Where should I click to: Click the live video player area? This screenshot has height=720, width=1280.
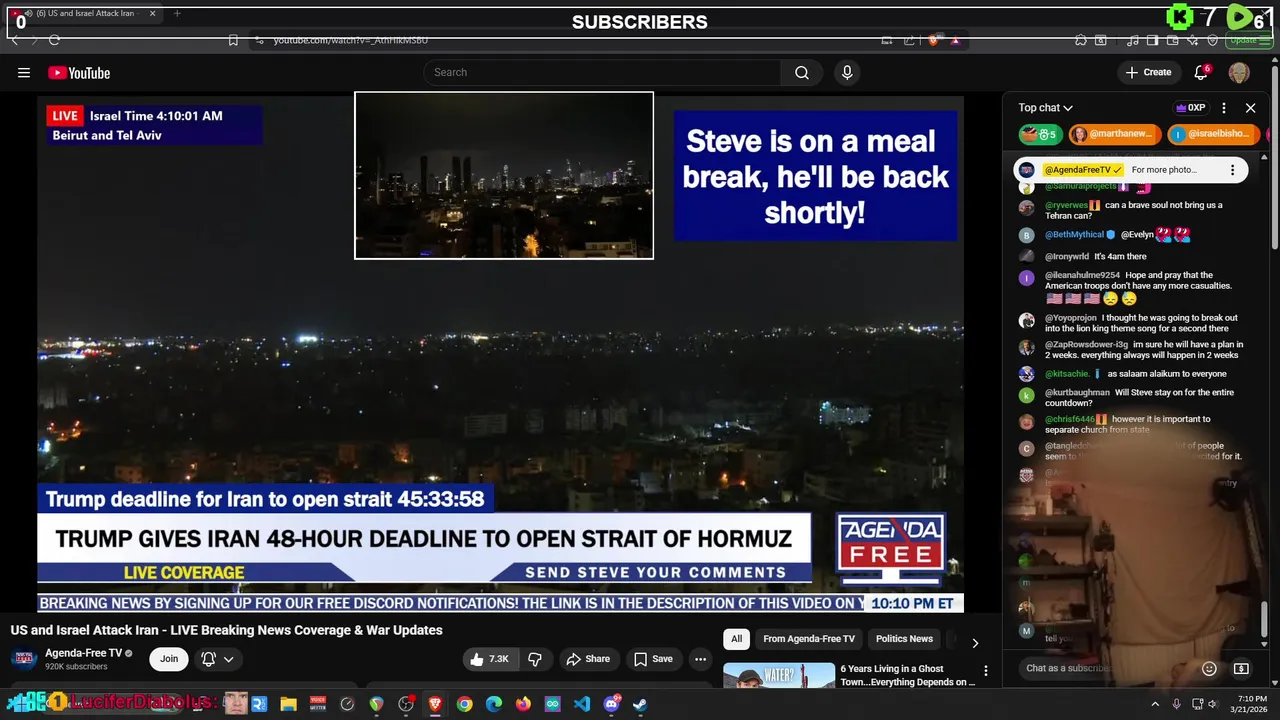coord(500,354)
